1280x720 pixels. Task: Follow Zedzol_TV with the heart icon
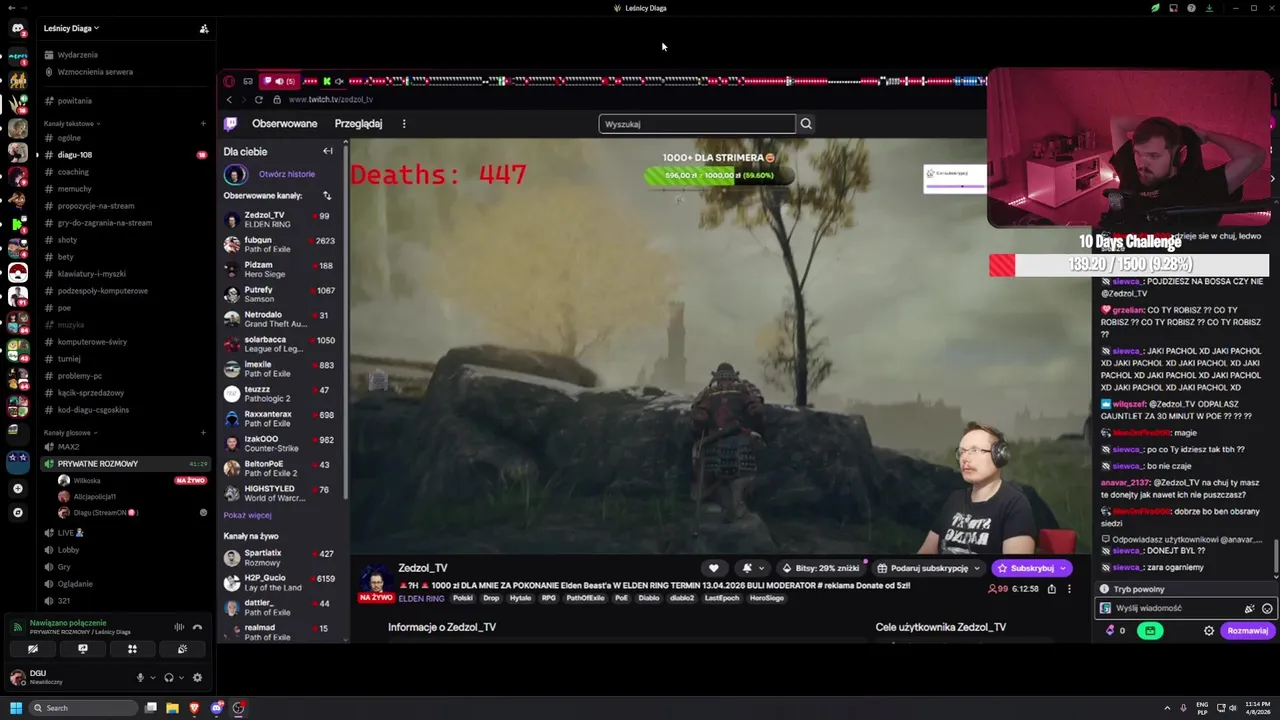point(713,568)
